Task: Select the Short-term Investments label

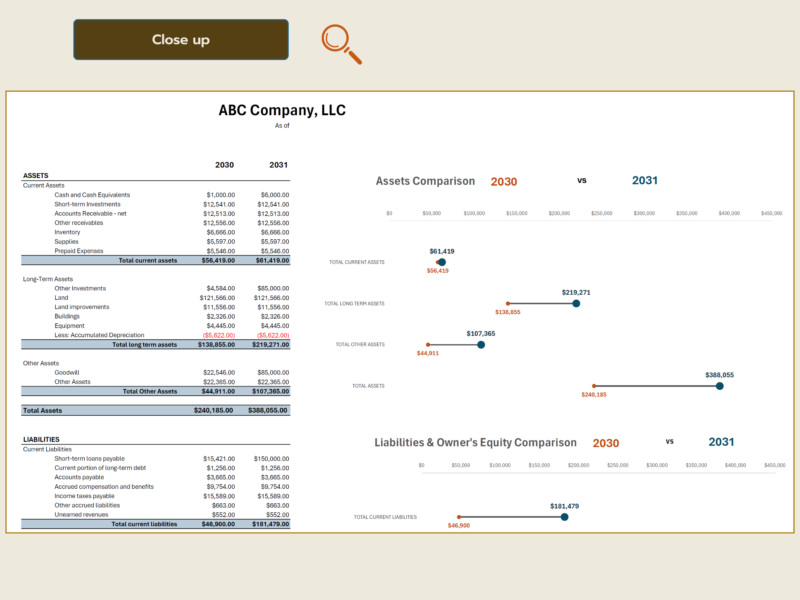Action: (x=87, y=204)
